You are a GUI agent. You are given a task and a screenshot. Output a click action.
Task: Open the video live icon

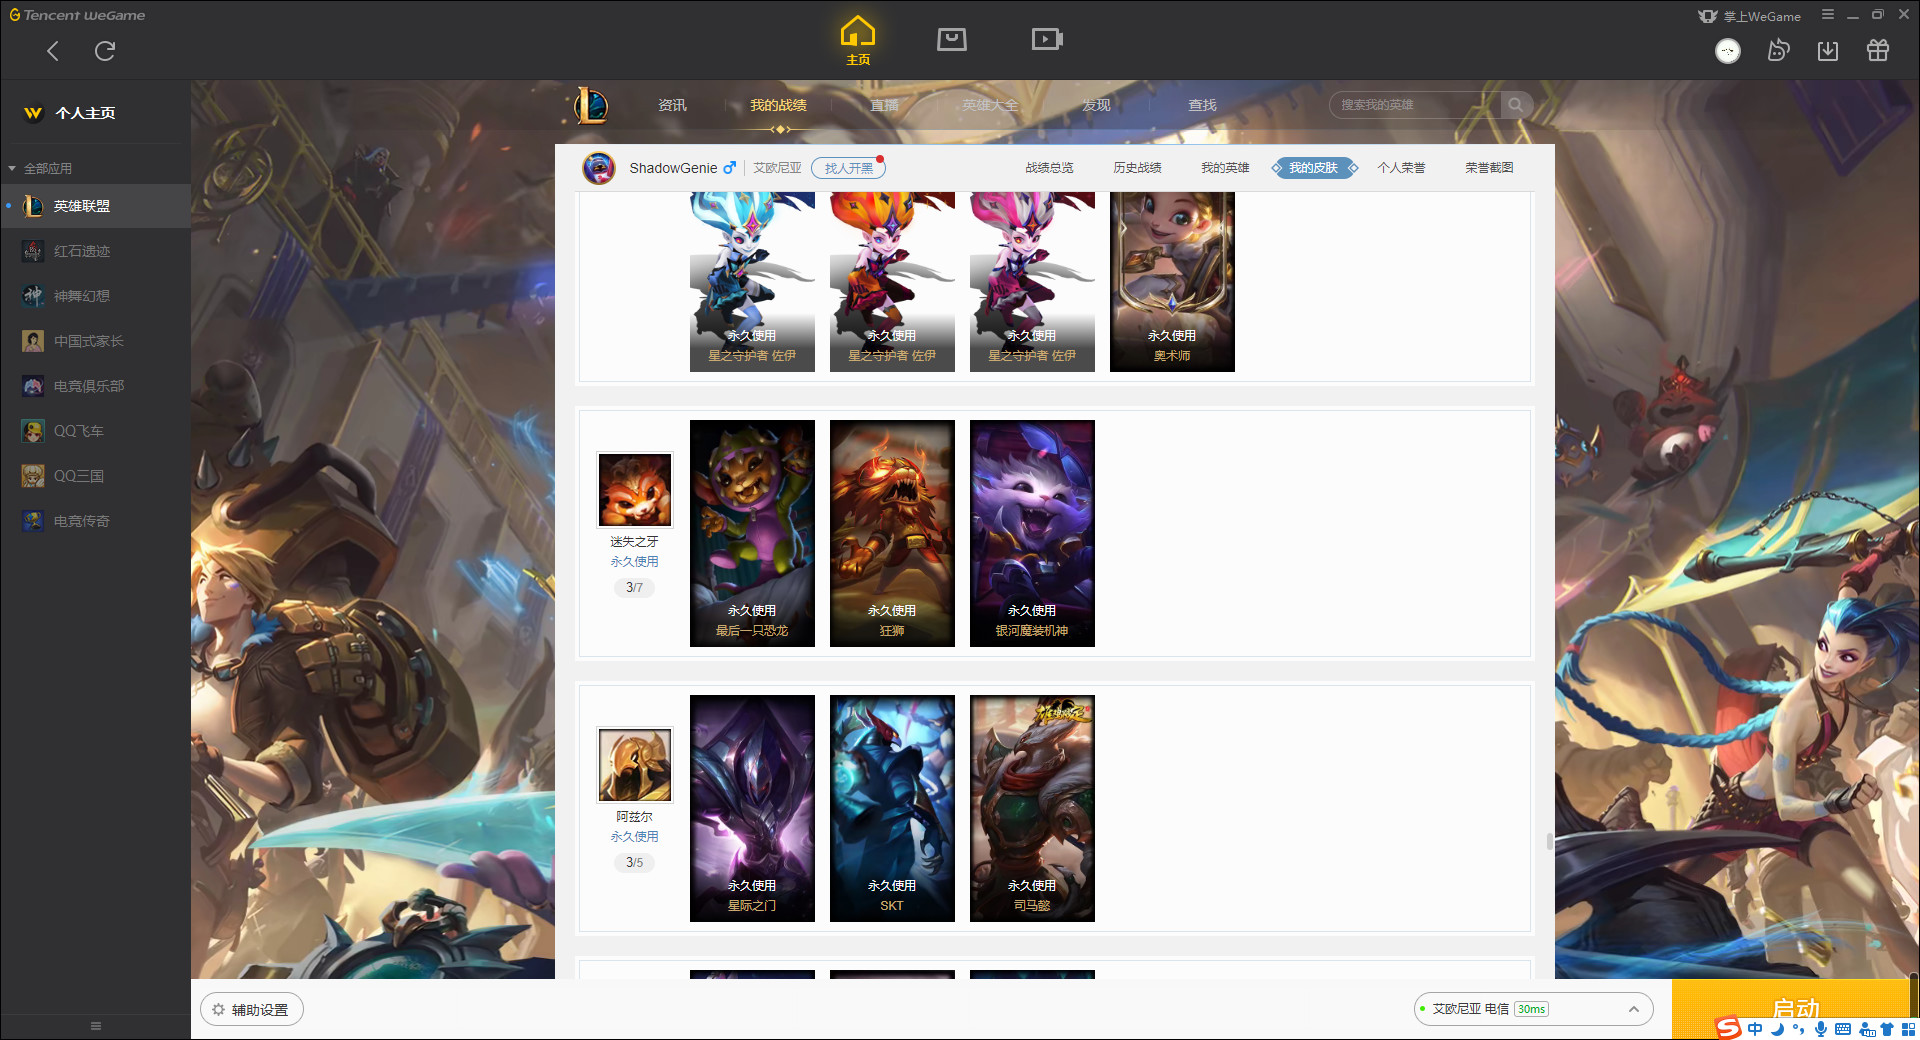tap(1047, 39)
